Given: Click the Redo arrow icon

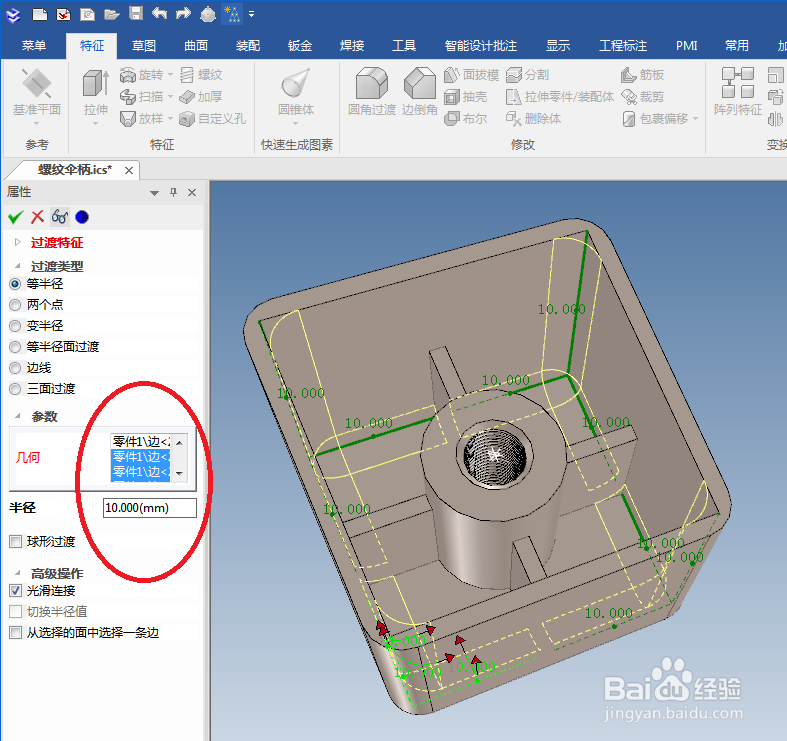Looking at the screenshot, I should coord(183,14).
